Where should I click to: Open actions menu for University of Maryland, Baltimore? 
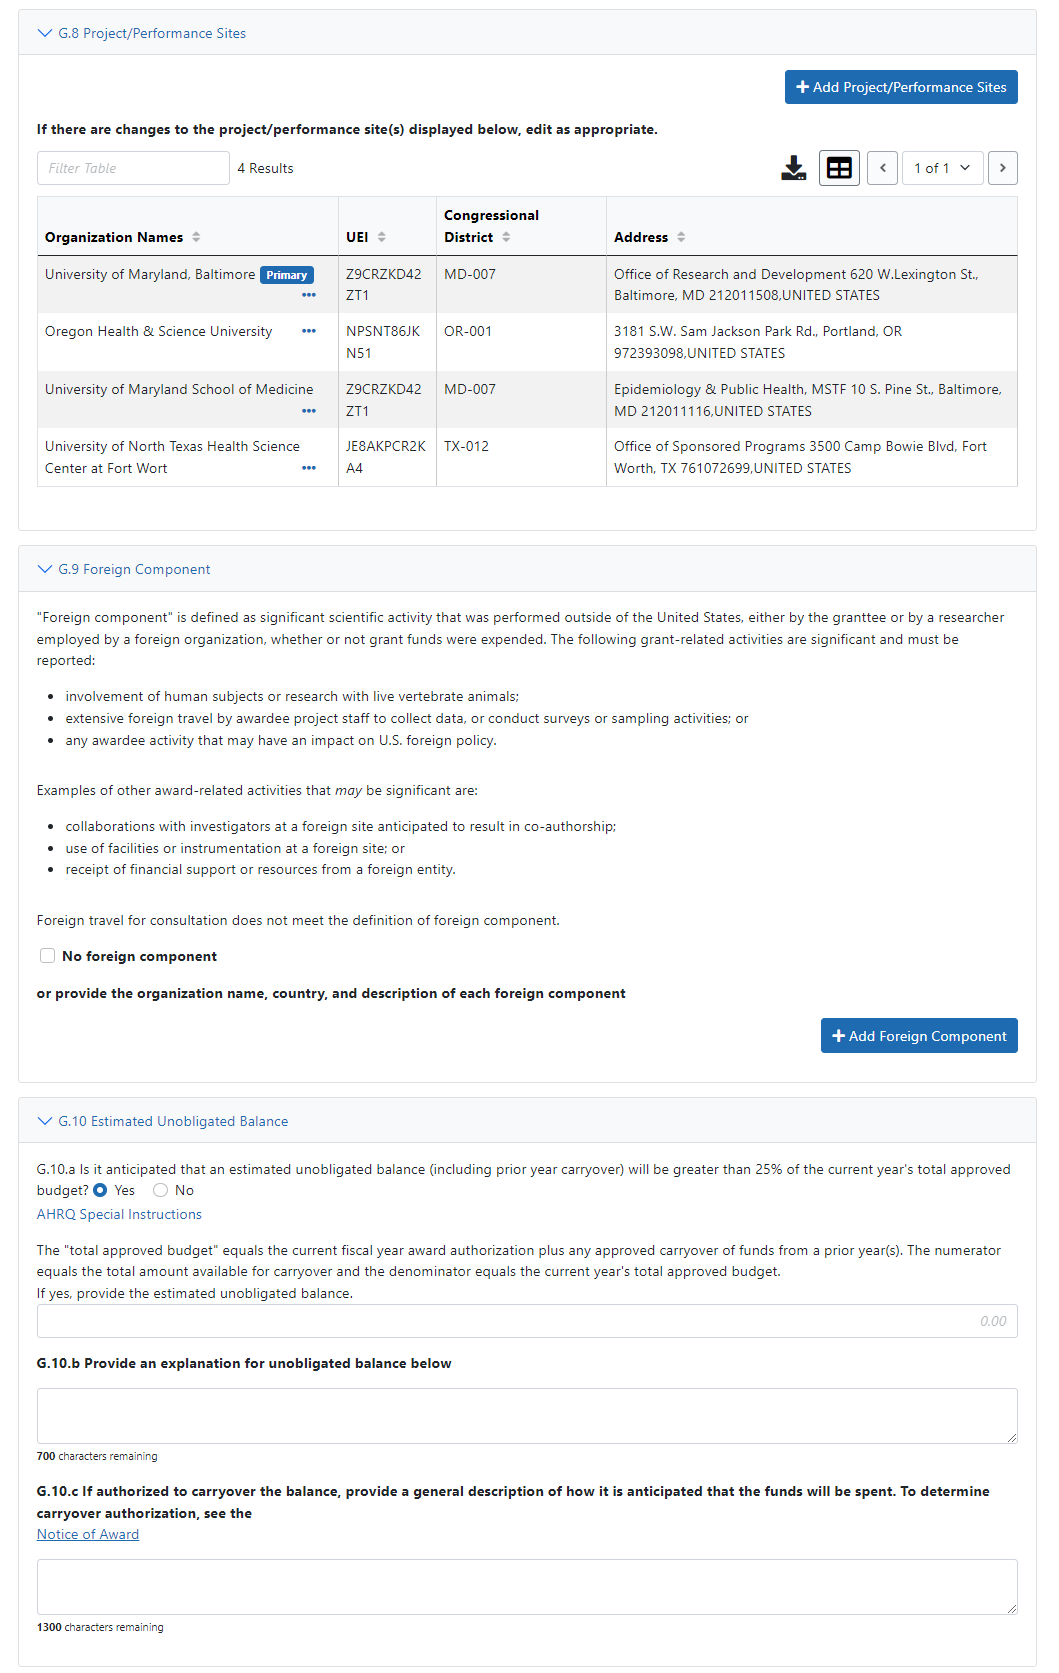point(309,295)
